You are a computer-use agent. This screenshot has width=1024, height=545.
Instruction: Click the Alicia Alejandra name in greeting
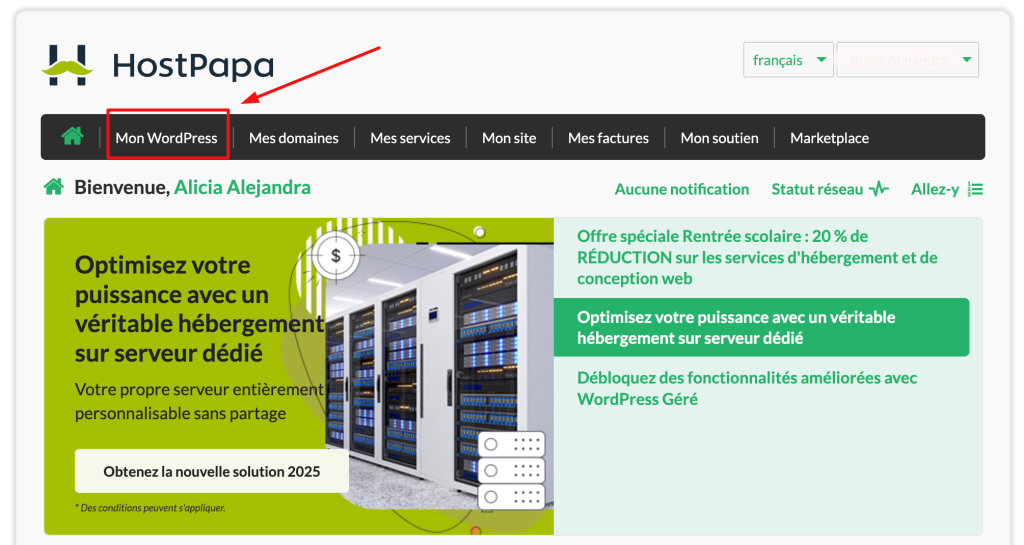pos(242,187)
